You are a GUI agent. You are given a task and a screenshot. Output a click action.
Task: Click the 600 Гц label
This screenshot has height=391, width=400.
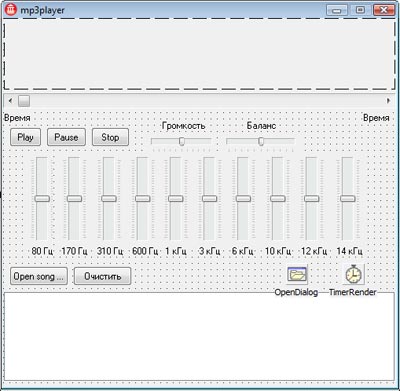coord(145,251)
